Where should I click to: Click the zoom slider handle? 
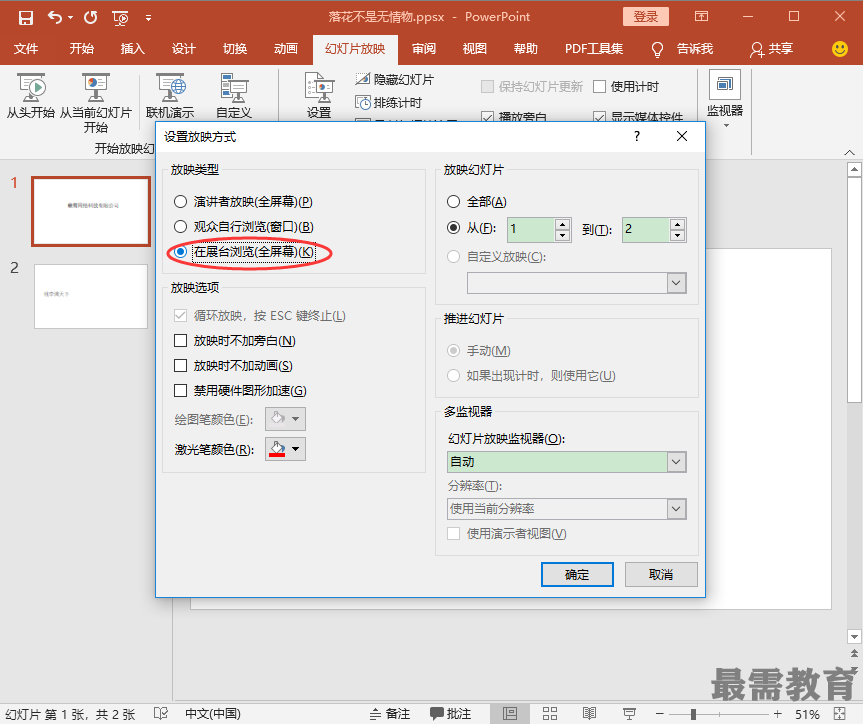[x=693, y=714]
